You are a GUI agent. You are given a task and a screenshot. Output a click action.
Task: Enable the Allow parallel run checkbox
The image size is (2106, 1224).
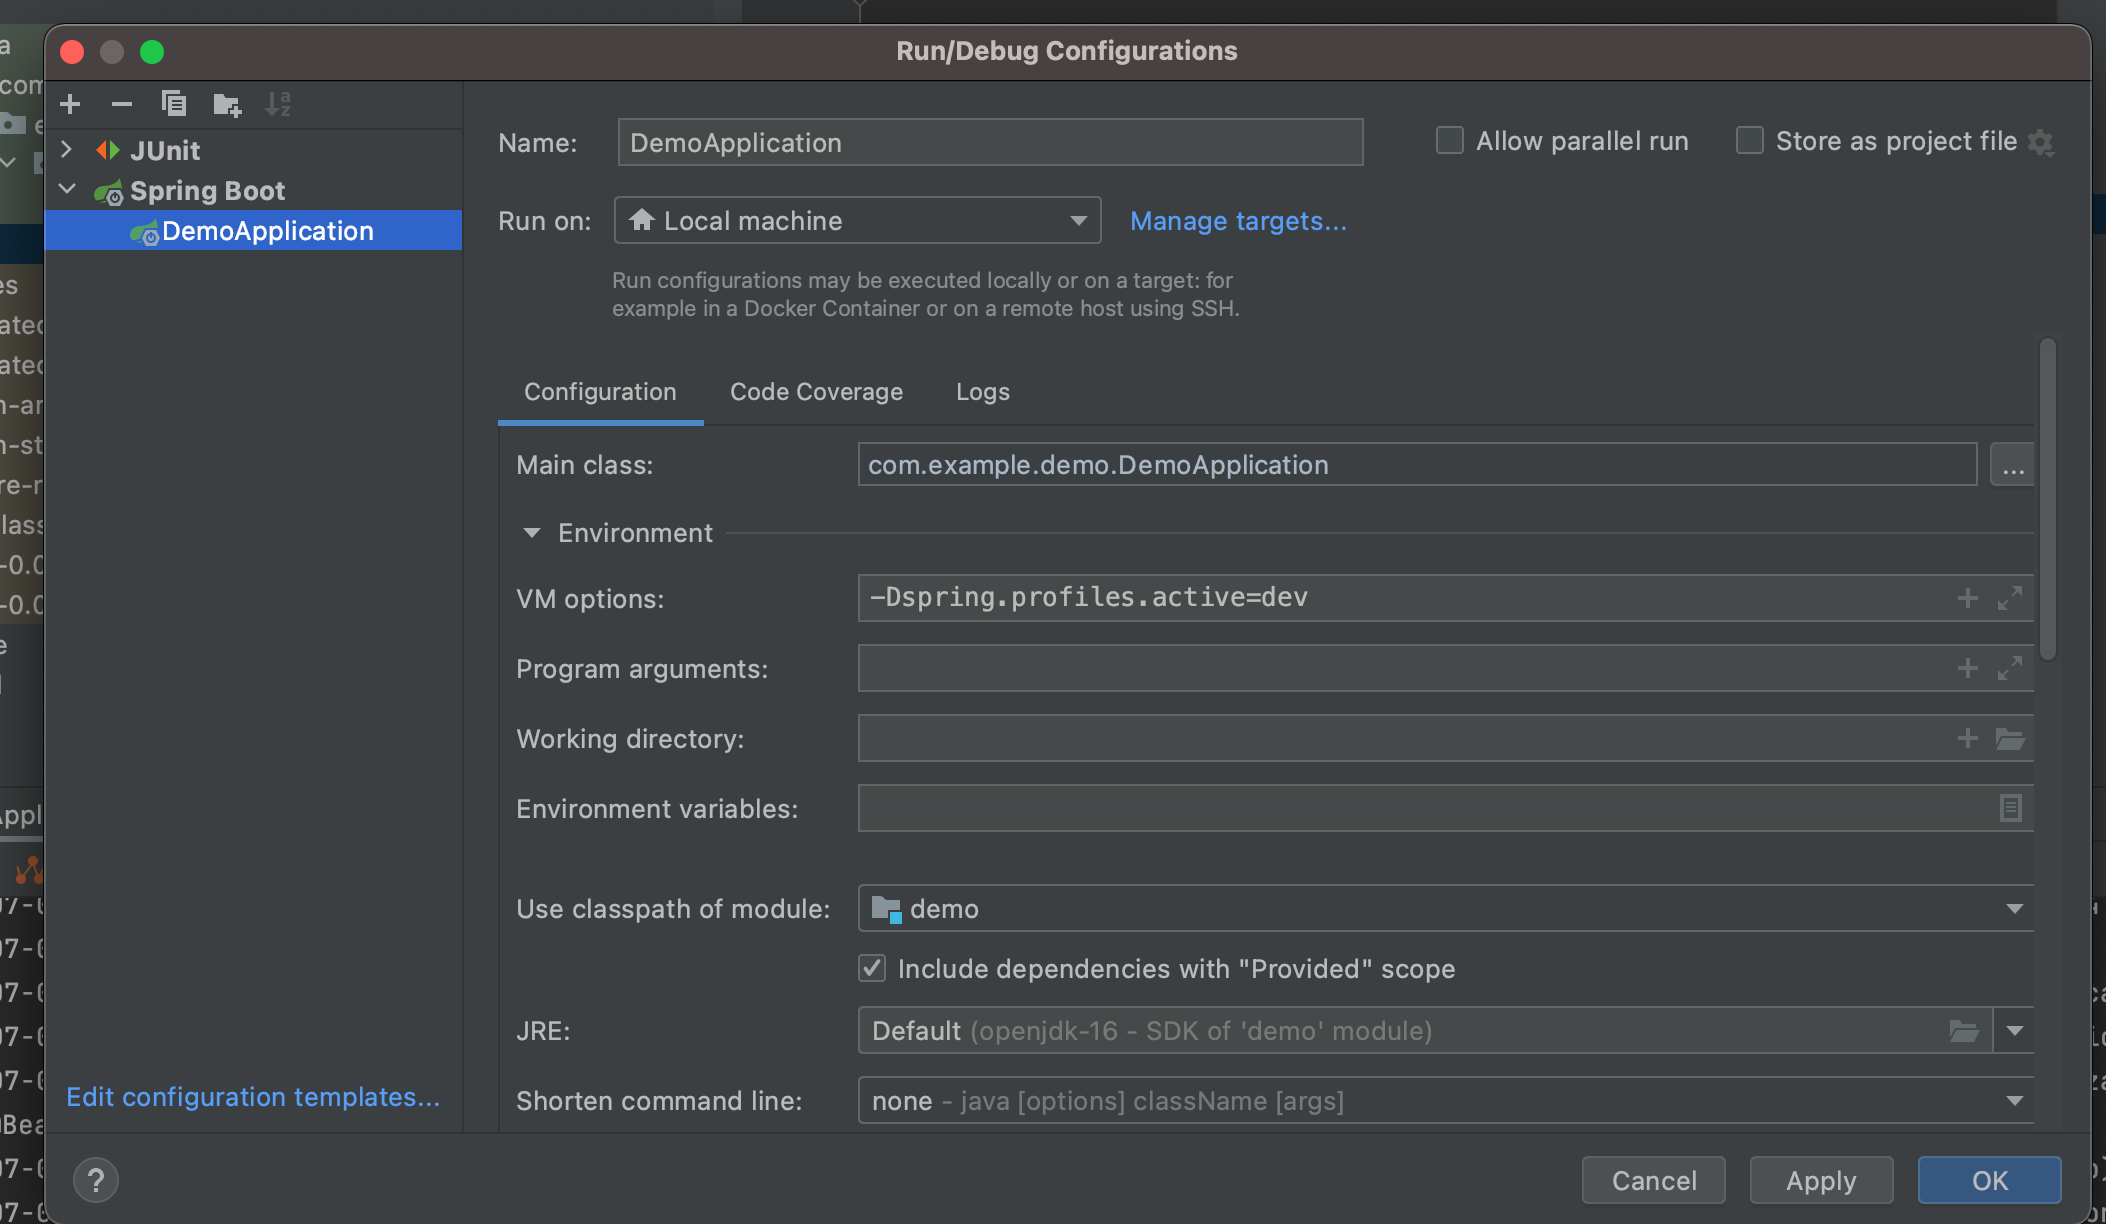click(x=1449, y=141)
